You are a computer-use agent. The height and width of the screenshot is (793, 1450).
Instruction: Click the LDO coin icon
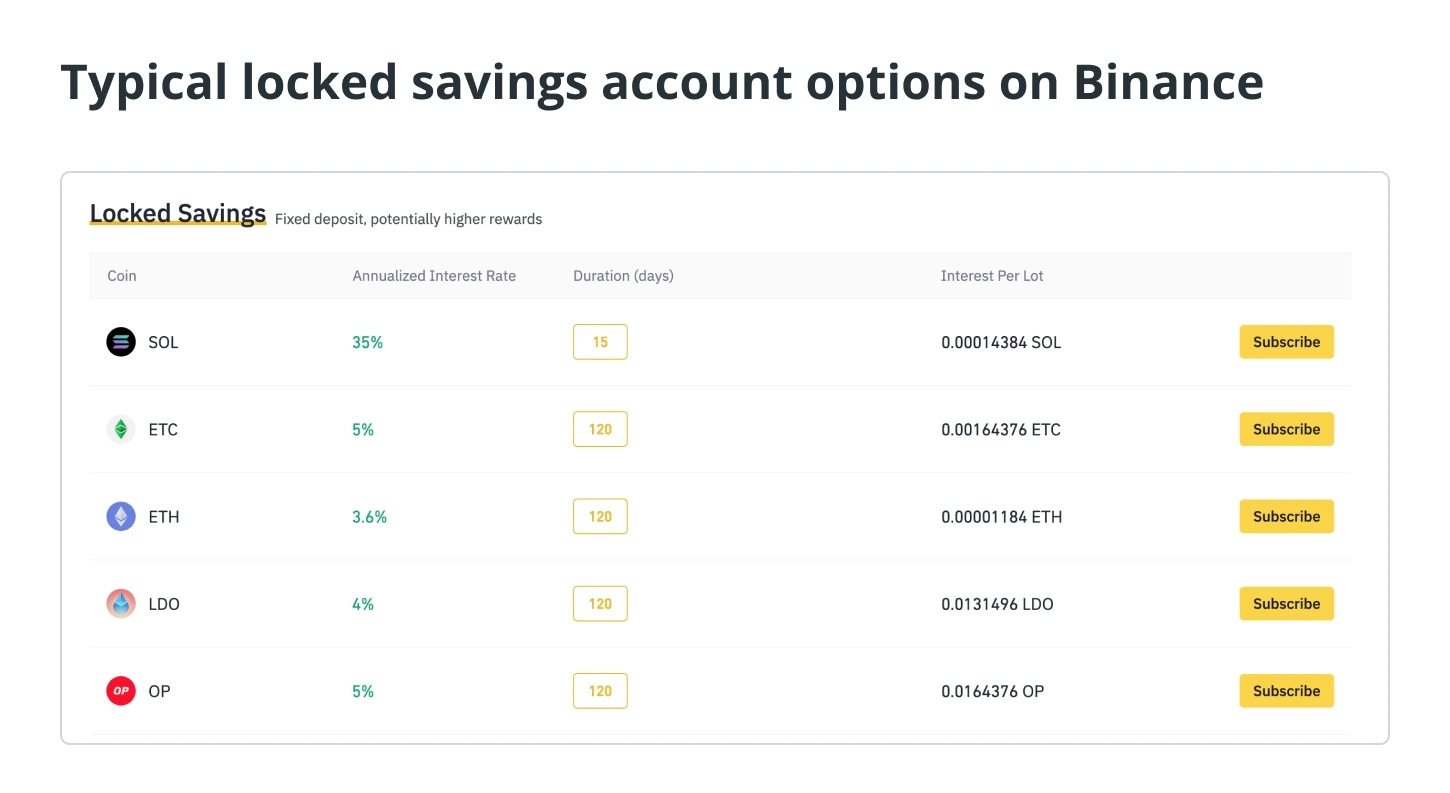[x=121, y=604]
